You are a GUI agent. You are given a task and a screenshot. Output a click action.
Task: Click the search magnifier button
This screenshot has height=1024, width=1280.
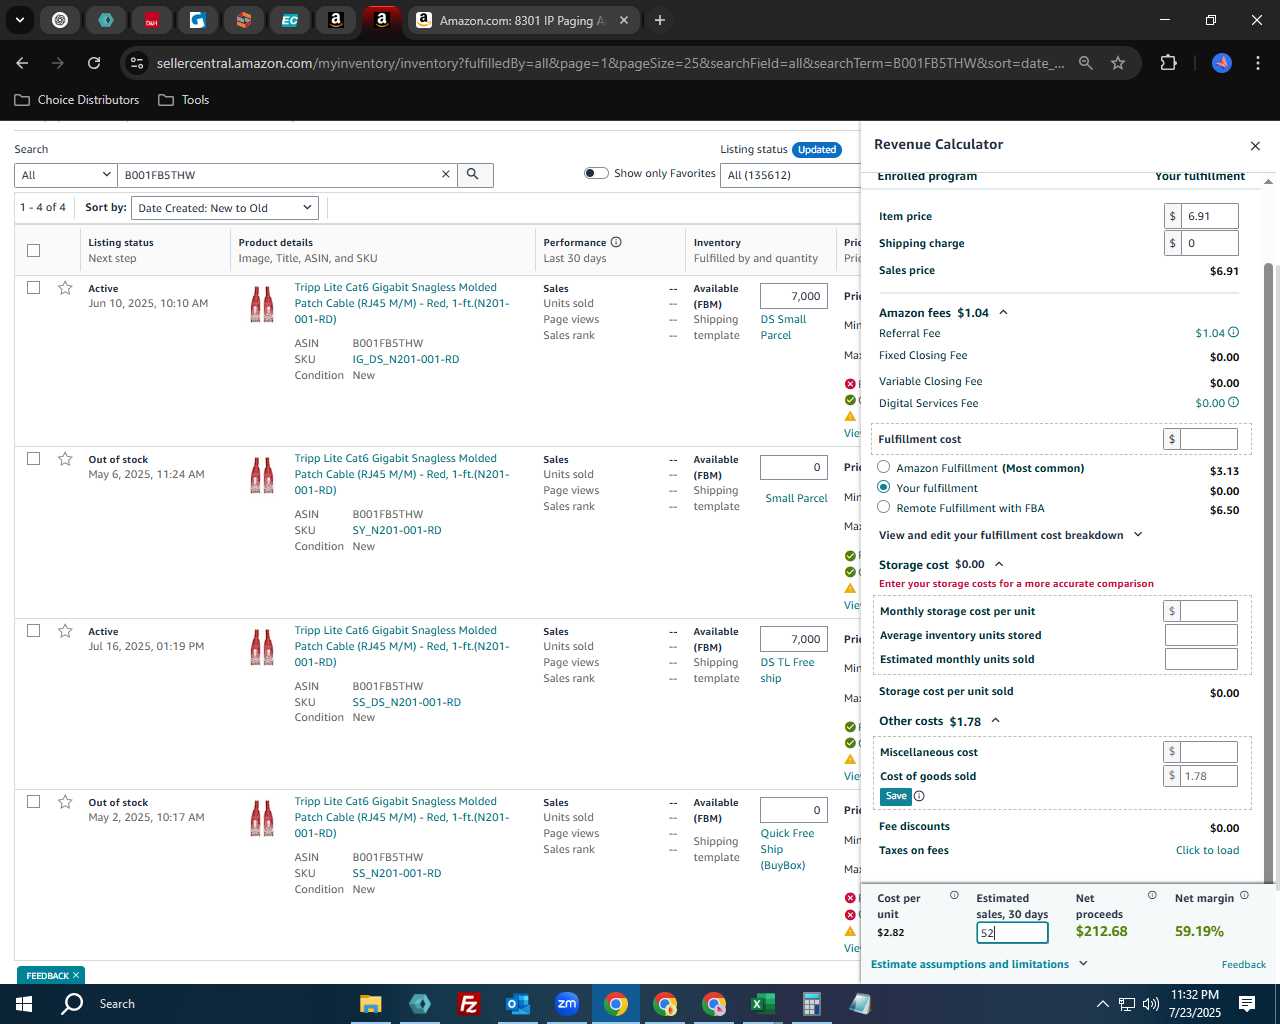coord(474,175)
